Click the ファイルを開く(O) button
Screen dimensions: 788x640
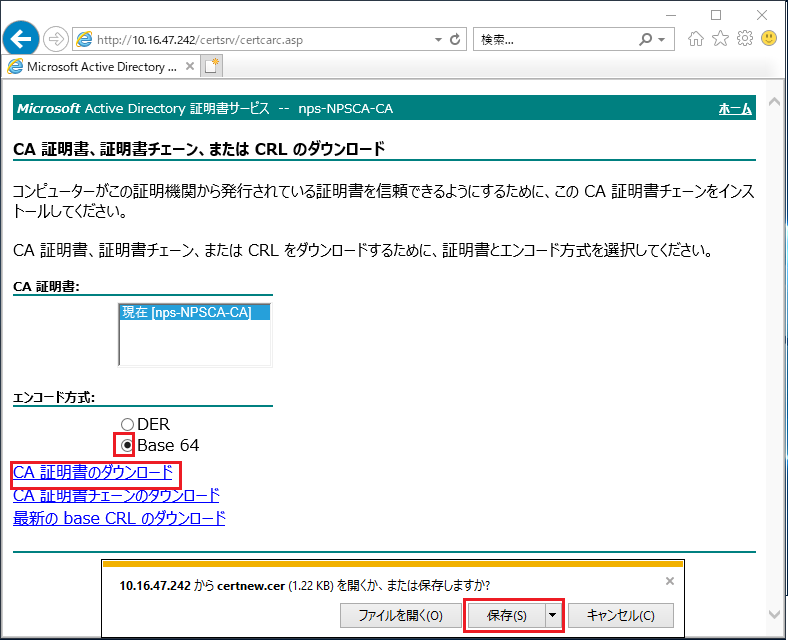click(x=401, y=615)
